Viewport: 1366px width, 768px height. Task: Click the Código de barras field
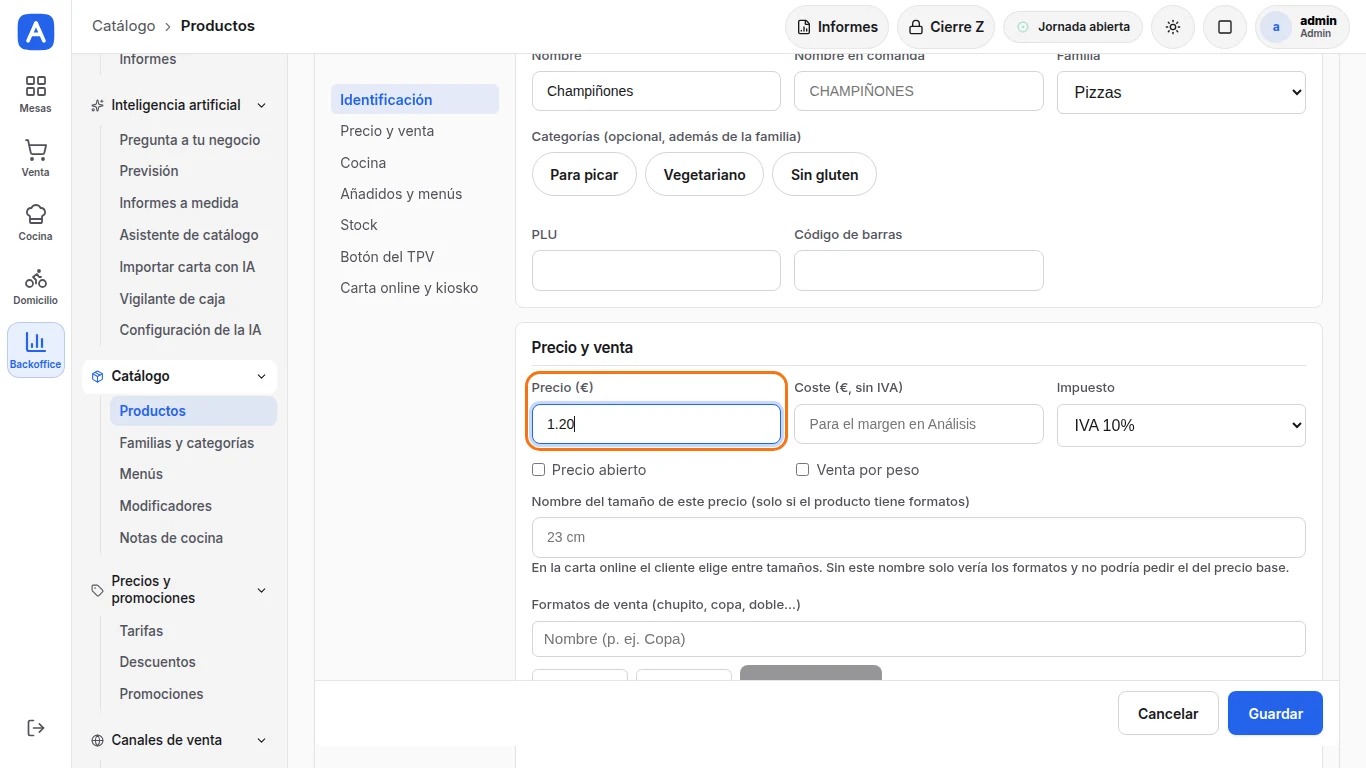click(x=918, y=270)
